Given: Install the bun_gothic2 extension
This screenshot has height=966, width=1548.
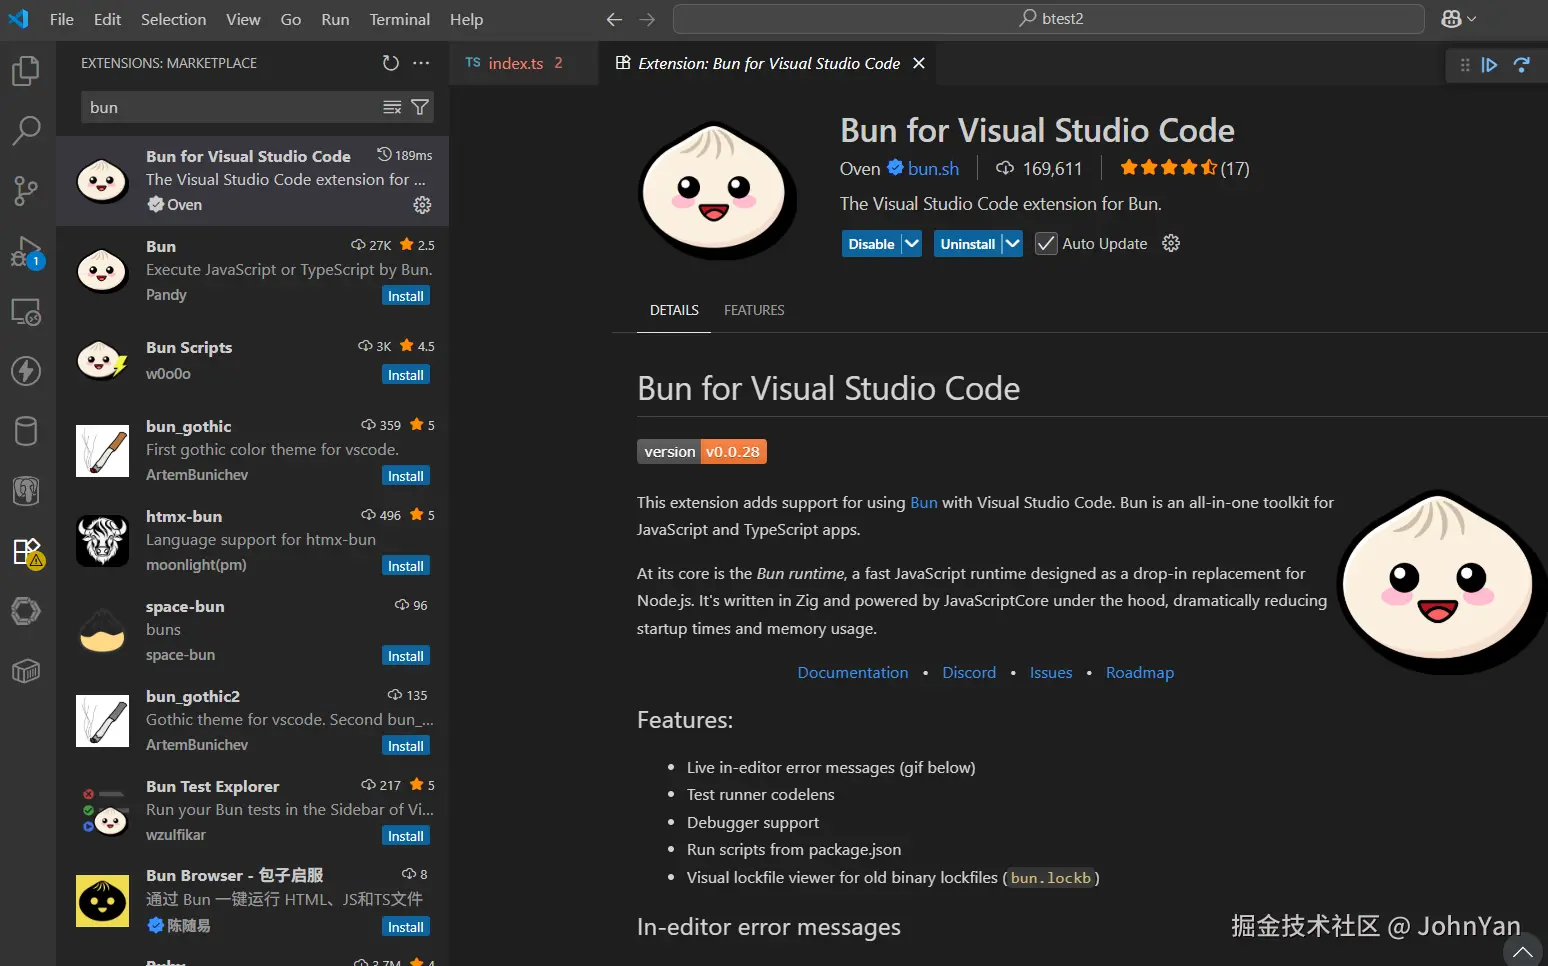Looking at the screenshot, I should click(406, 746).
